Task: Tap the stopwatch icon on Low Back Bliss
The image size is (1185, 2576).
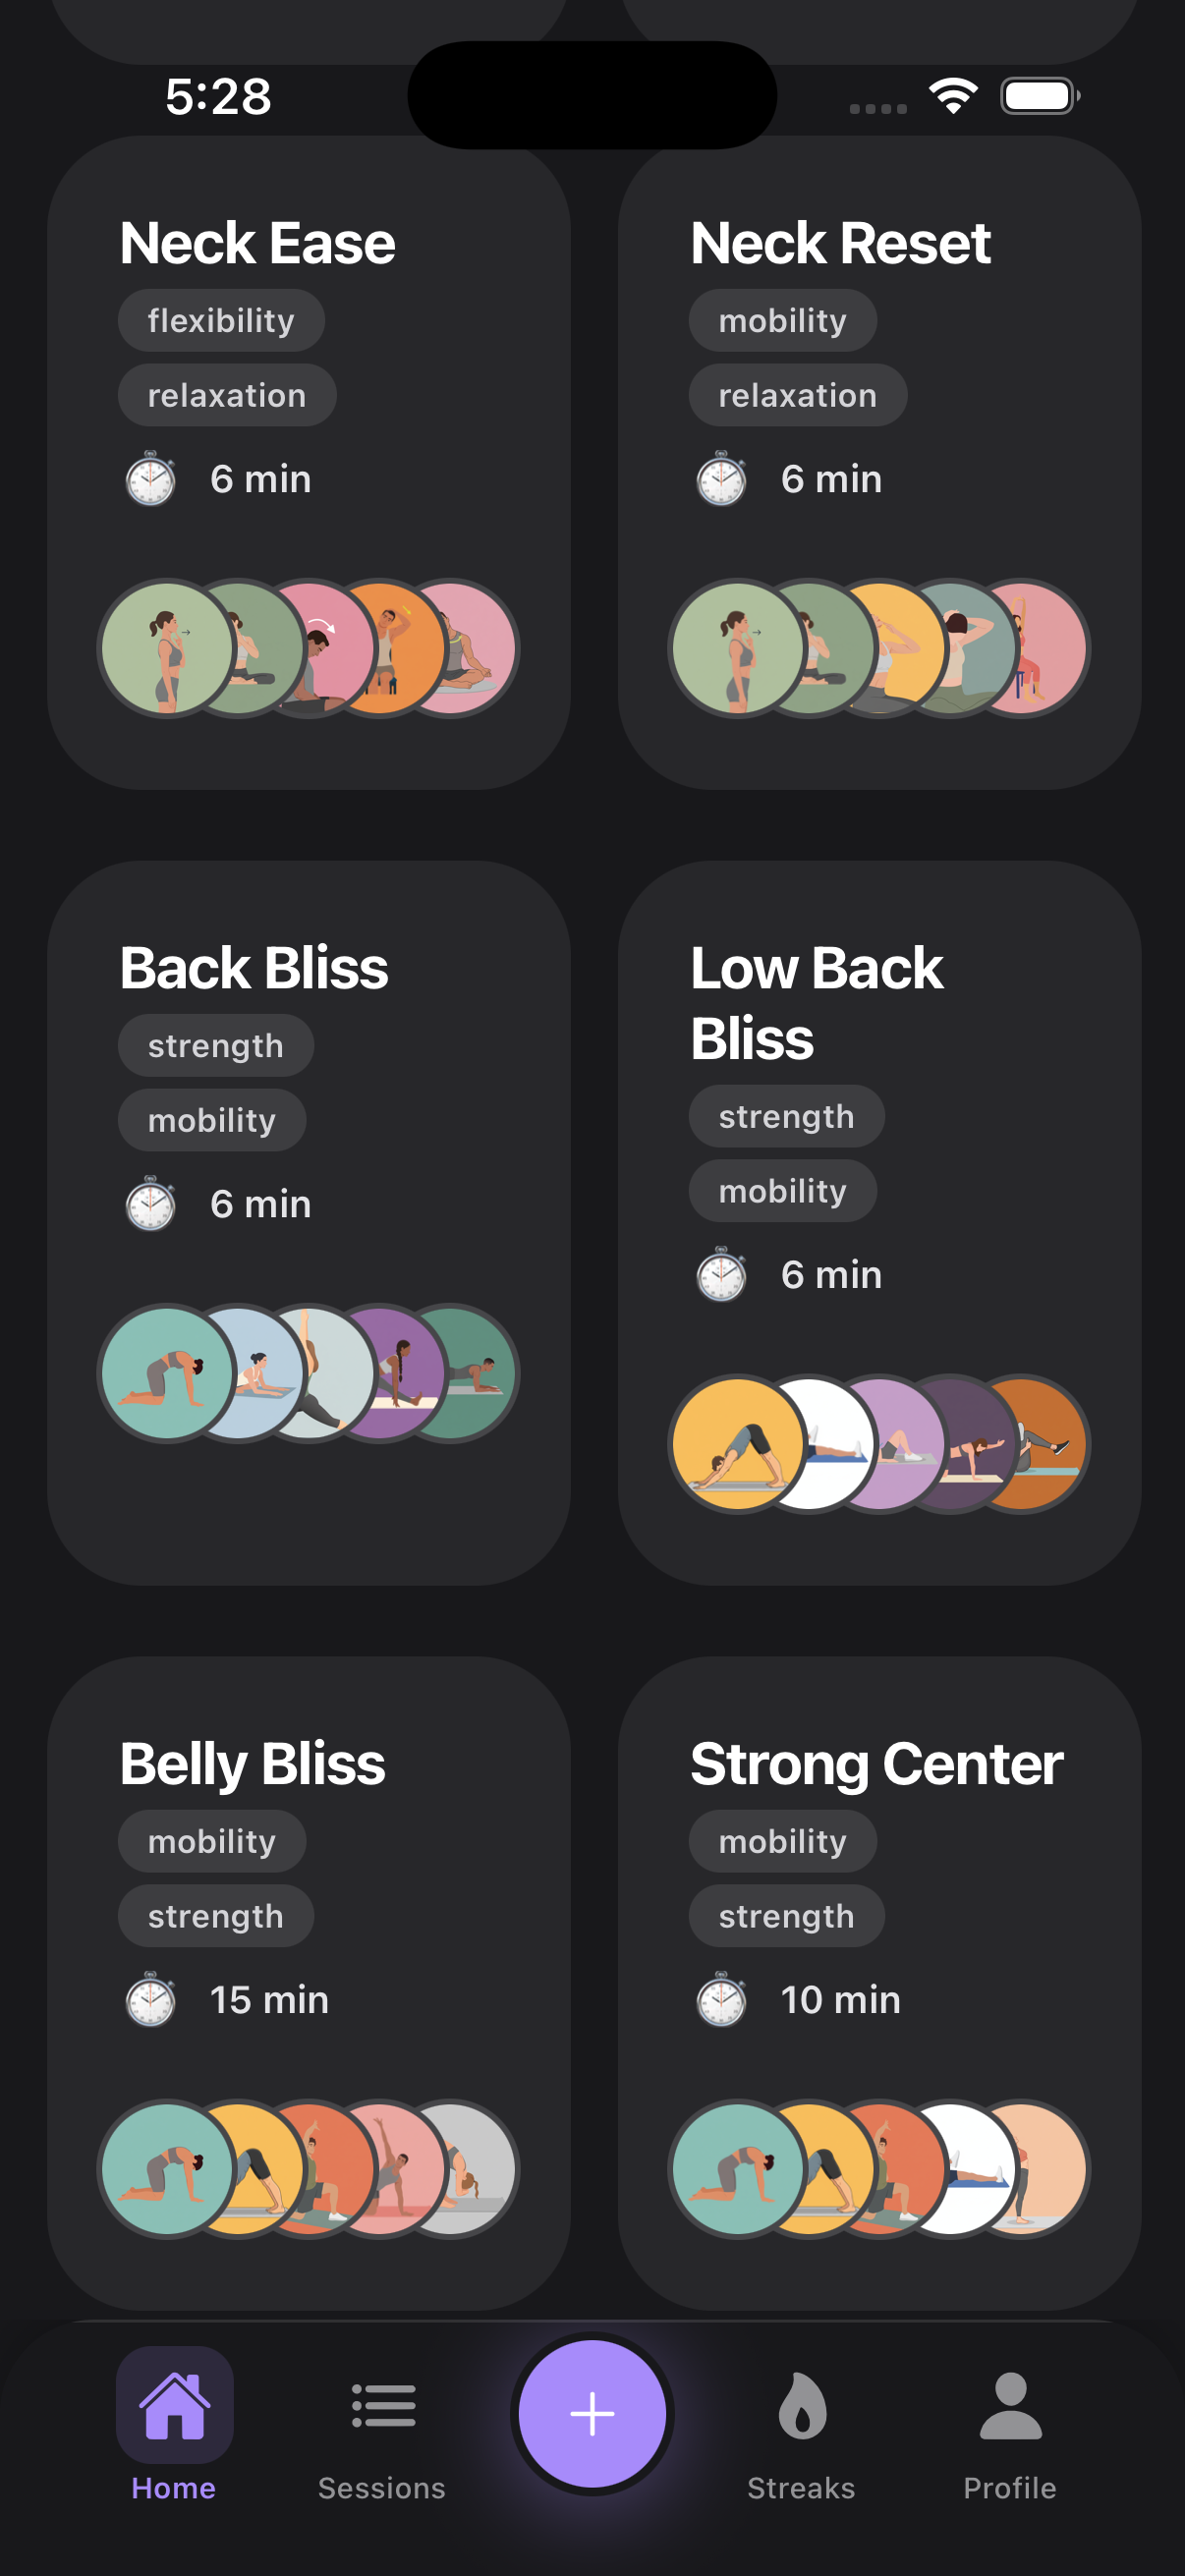Action: point(722,1275)
